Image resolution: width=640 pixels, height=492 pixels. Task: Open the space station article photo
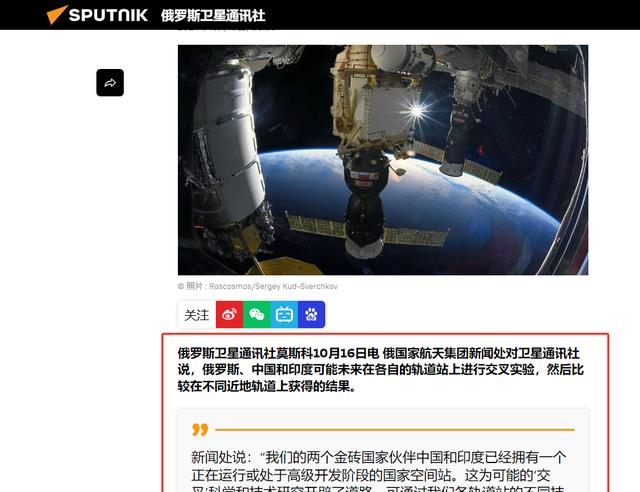[383, 160]
